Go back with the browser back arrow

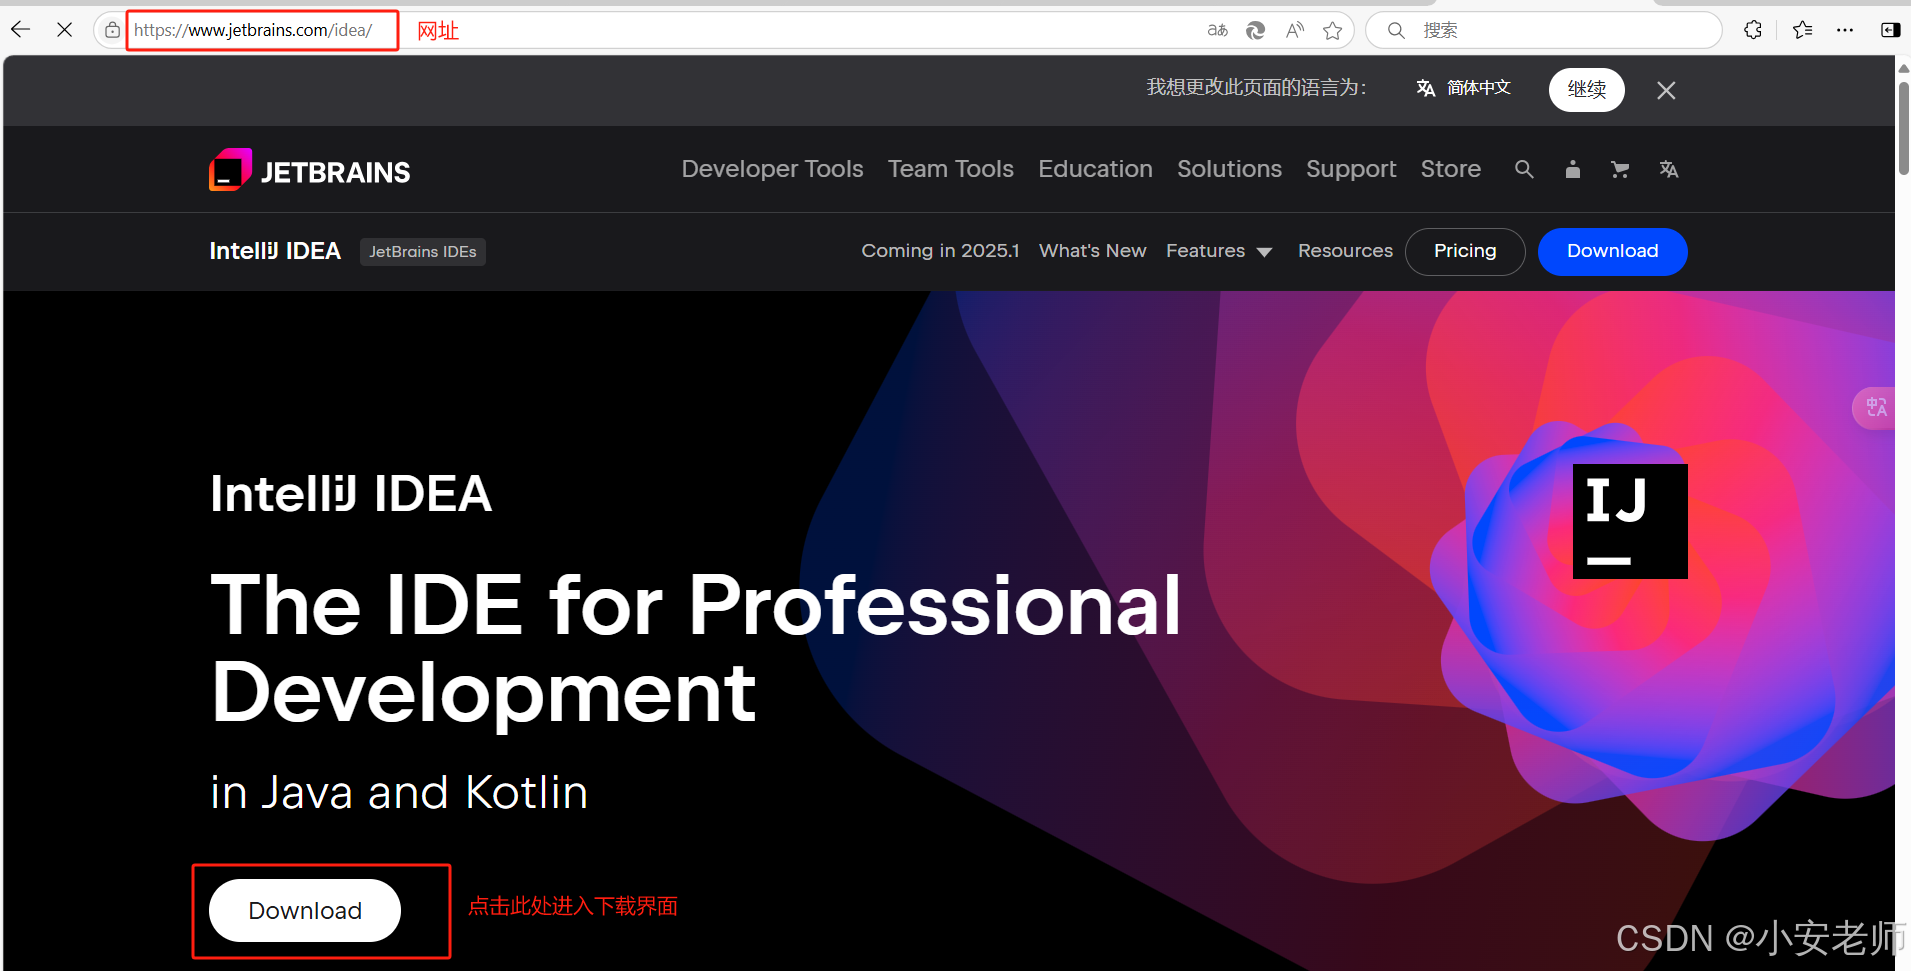coord(20,30)
